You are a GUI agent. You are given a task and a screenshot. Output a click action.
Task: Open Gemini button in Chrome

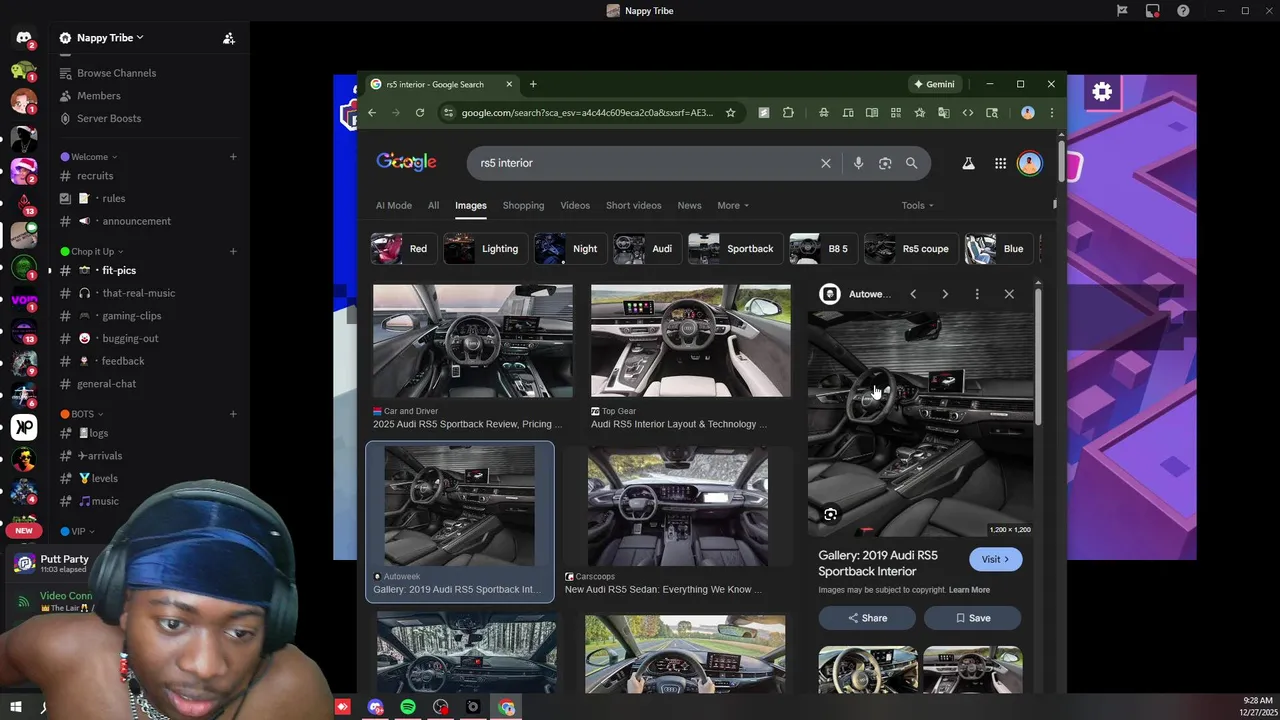pos(934,84)
